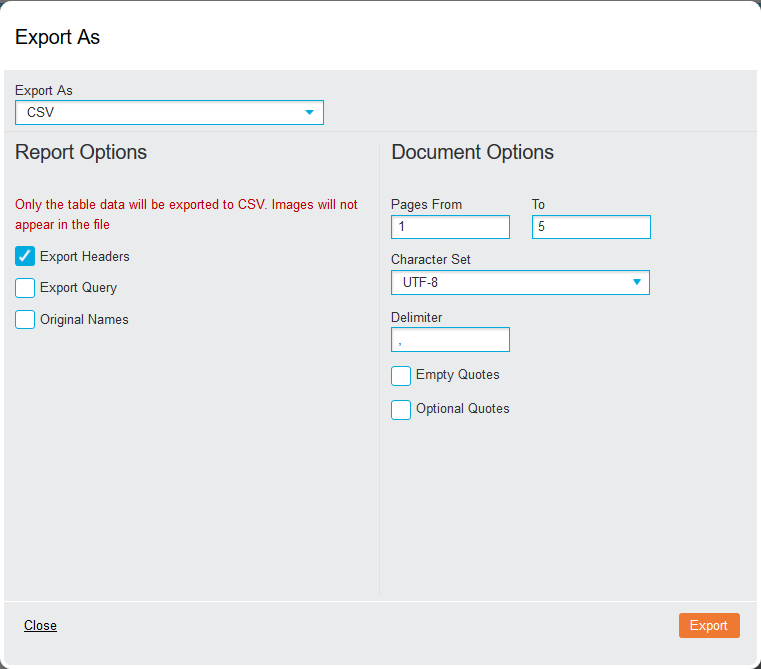
Task: Enable the Export Query checkbox
Action: pyautogui.click(x=25, y=288)
